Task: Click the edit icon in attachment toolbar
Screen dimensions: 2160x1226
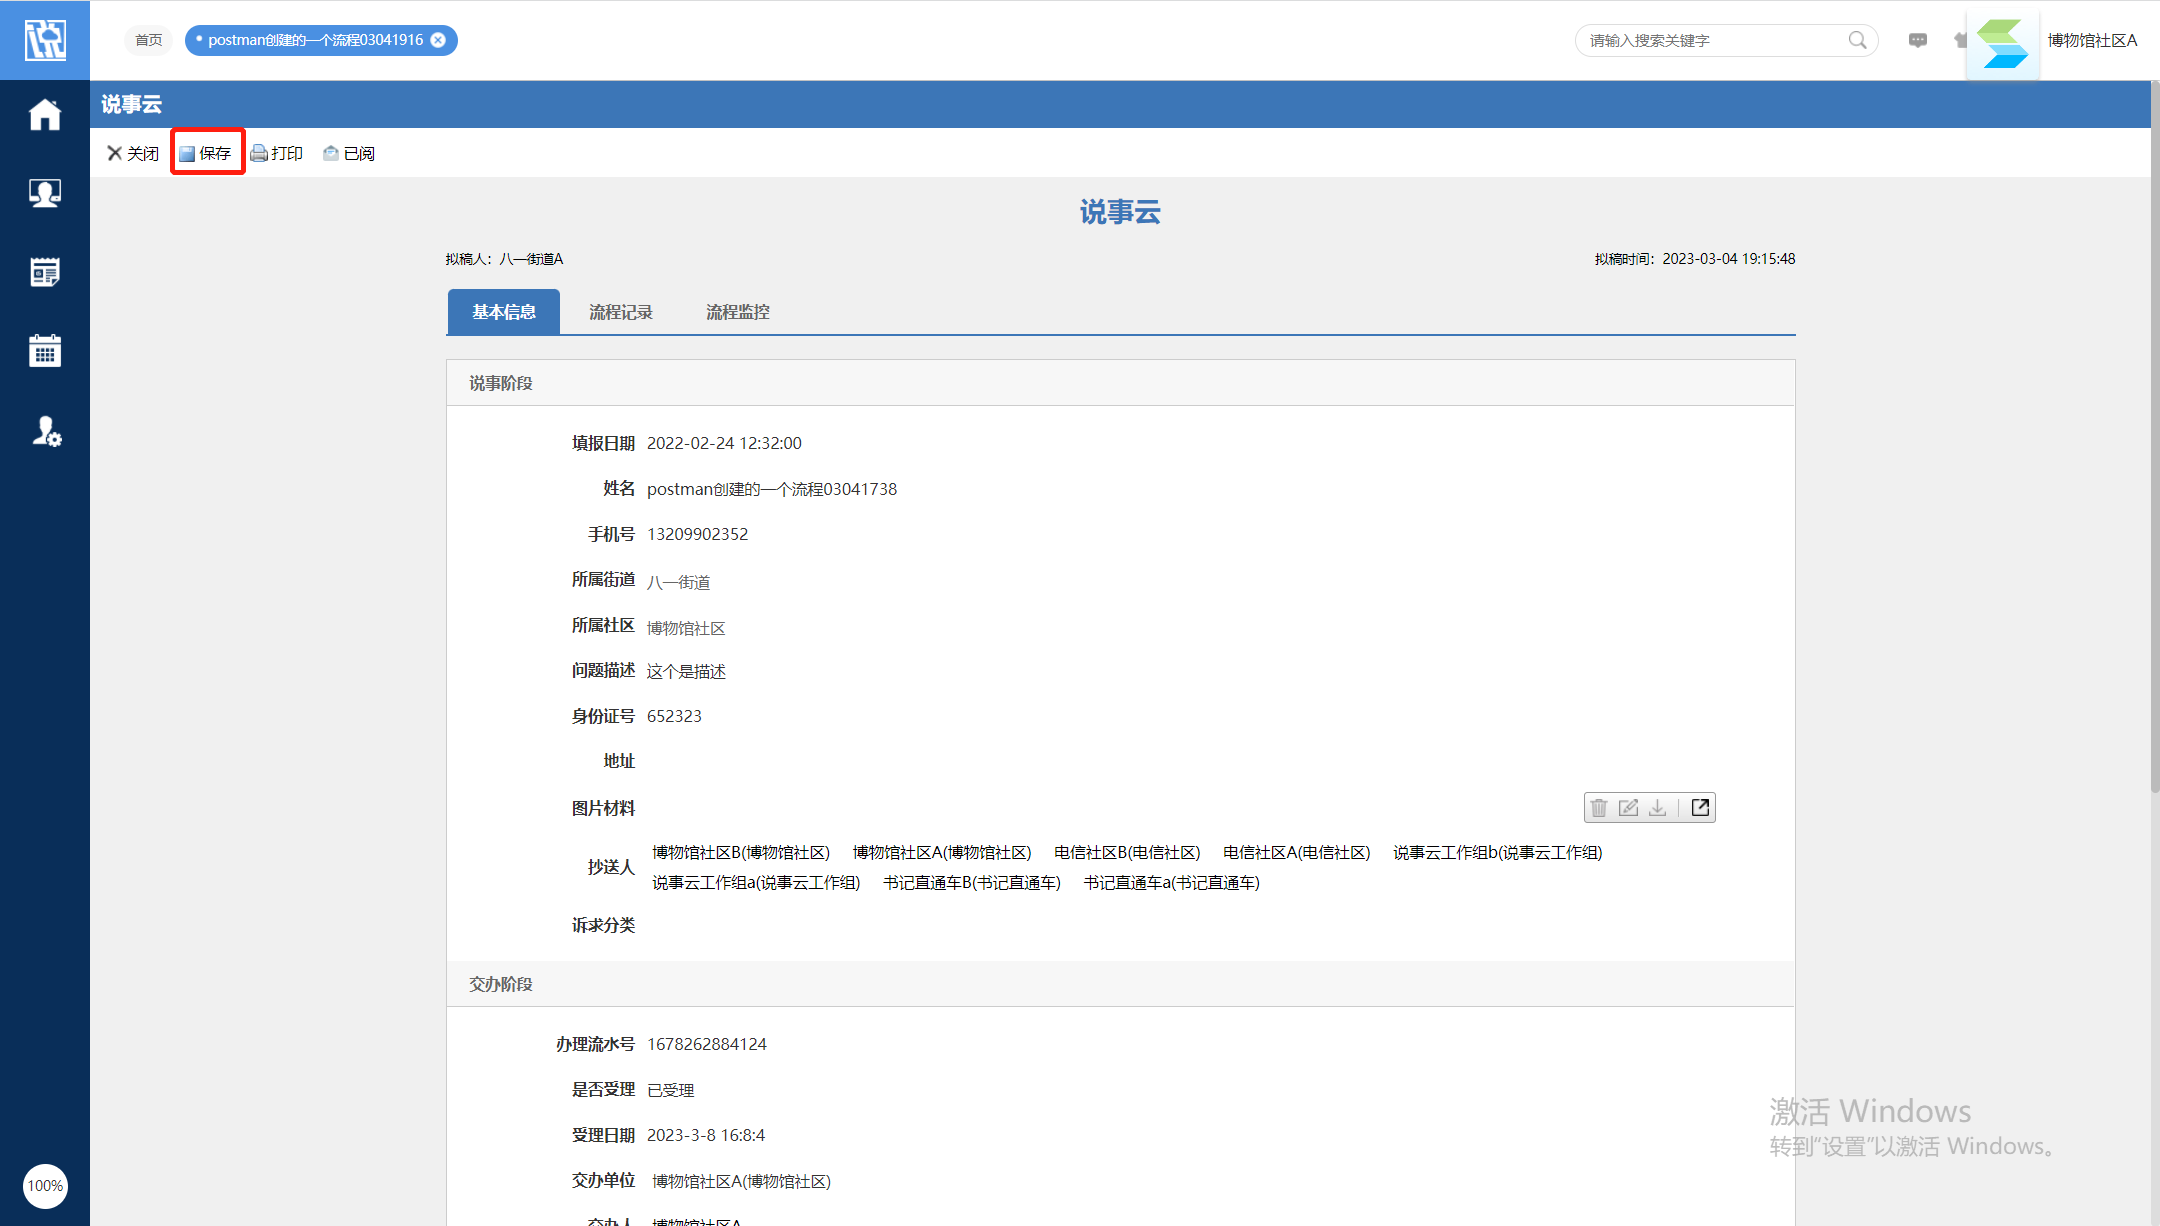Action: tap(1628, 808)
